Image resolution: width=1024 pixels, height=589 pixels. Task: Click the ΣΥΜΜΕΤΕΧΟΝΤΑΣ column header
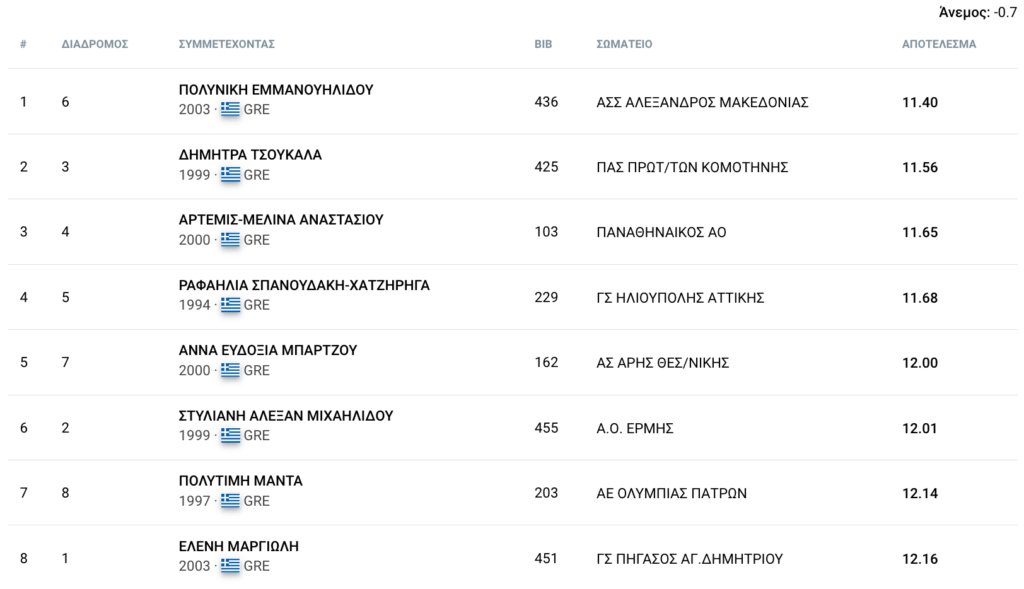[x=227, y=44]
